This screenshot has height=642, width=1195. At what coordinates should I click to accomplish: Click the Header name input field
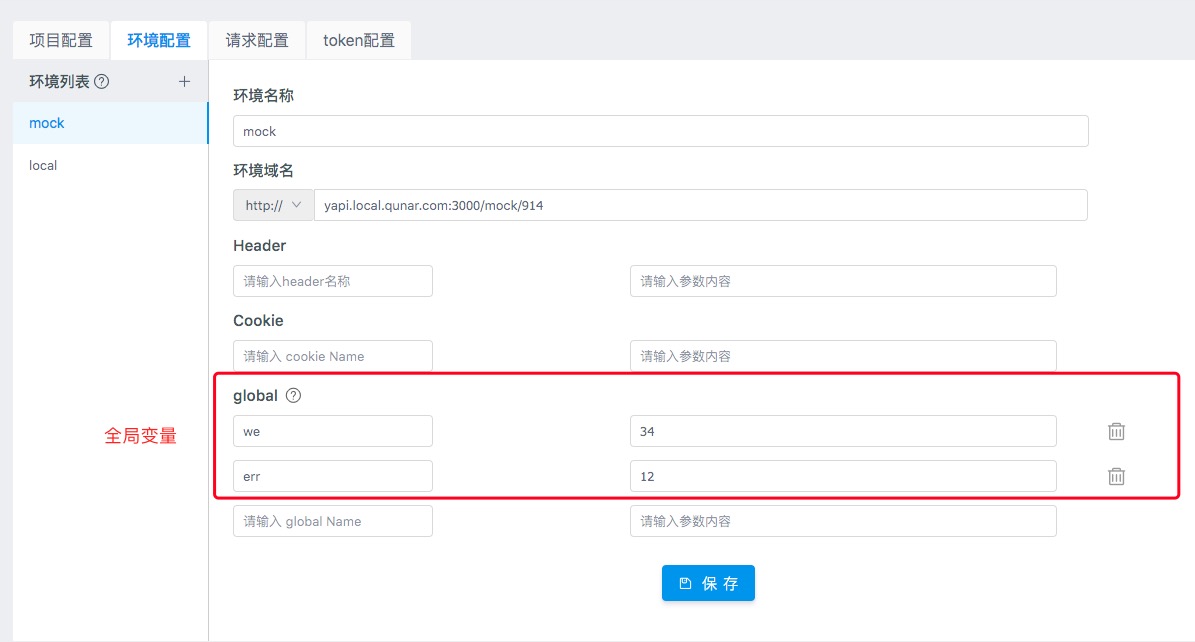(x=332, y=281)
